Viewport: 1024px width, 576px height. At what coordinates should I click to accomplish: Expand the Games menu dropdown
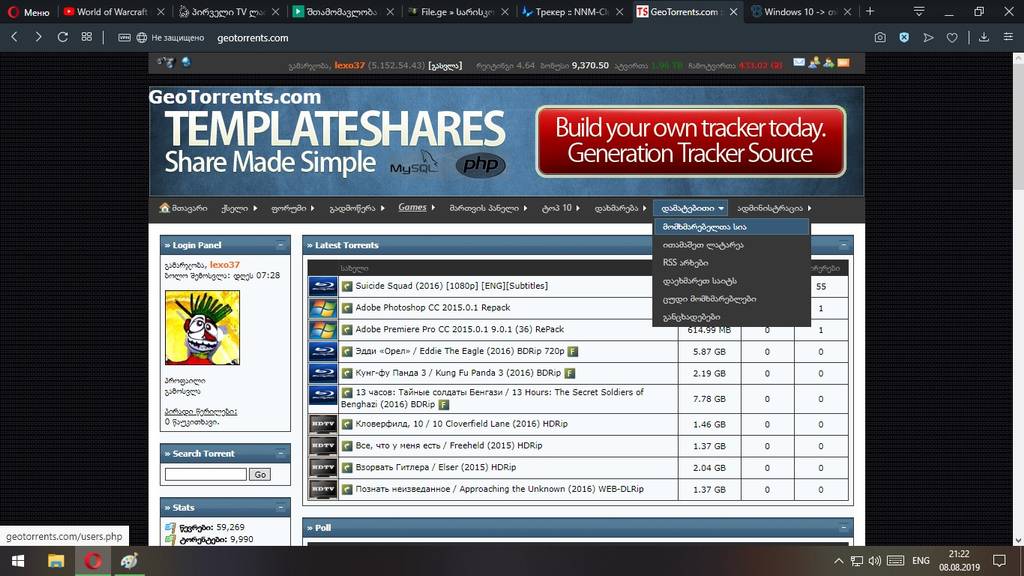417,208
